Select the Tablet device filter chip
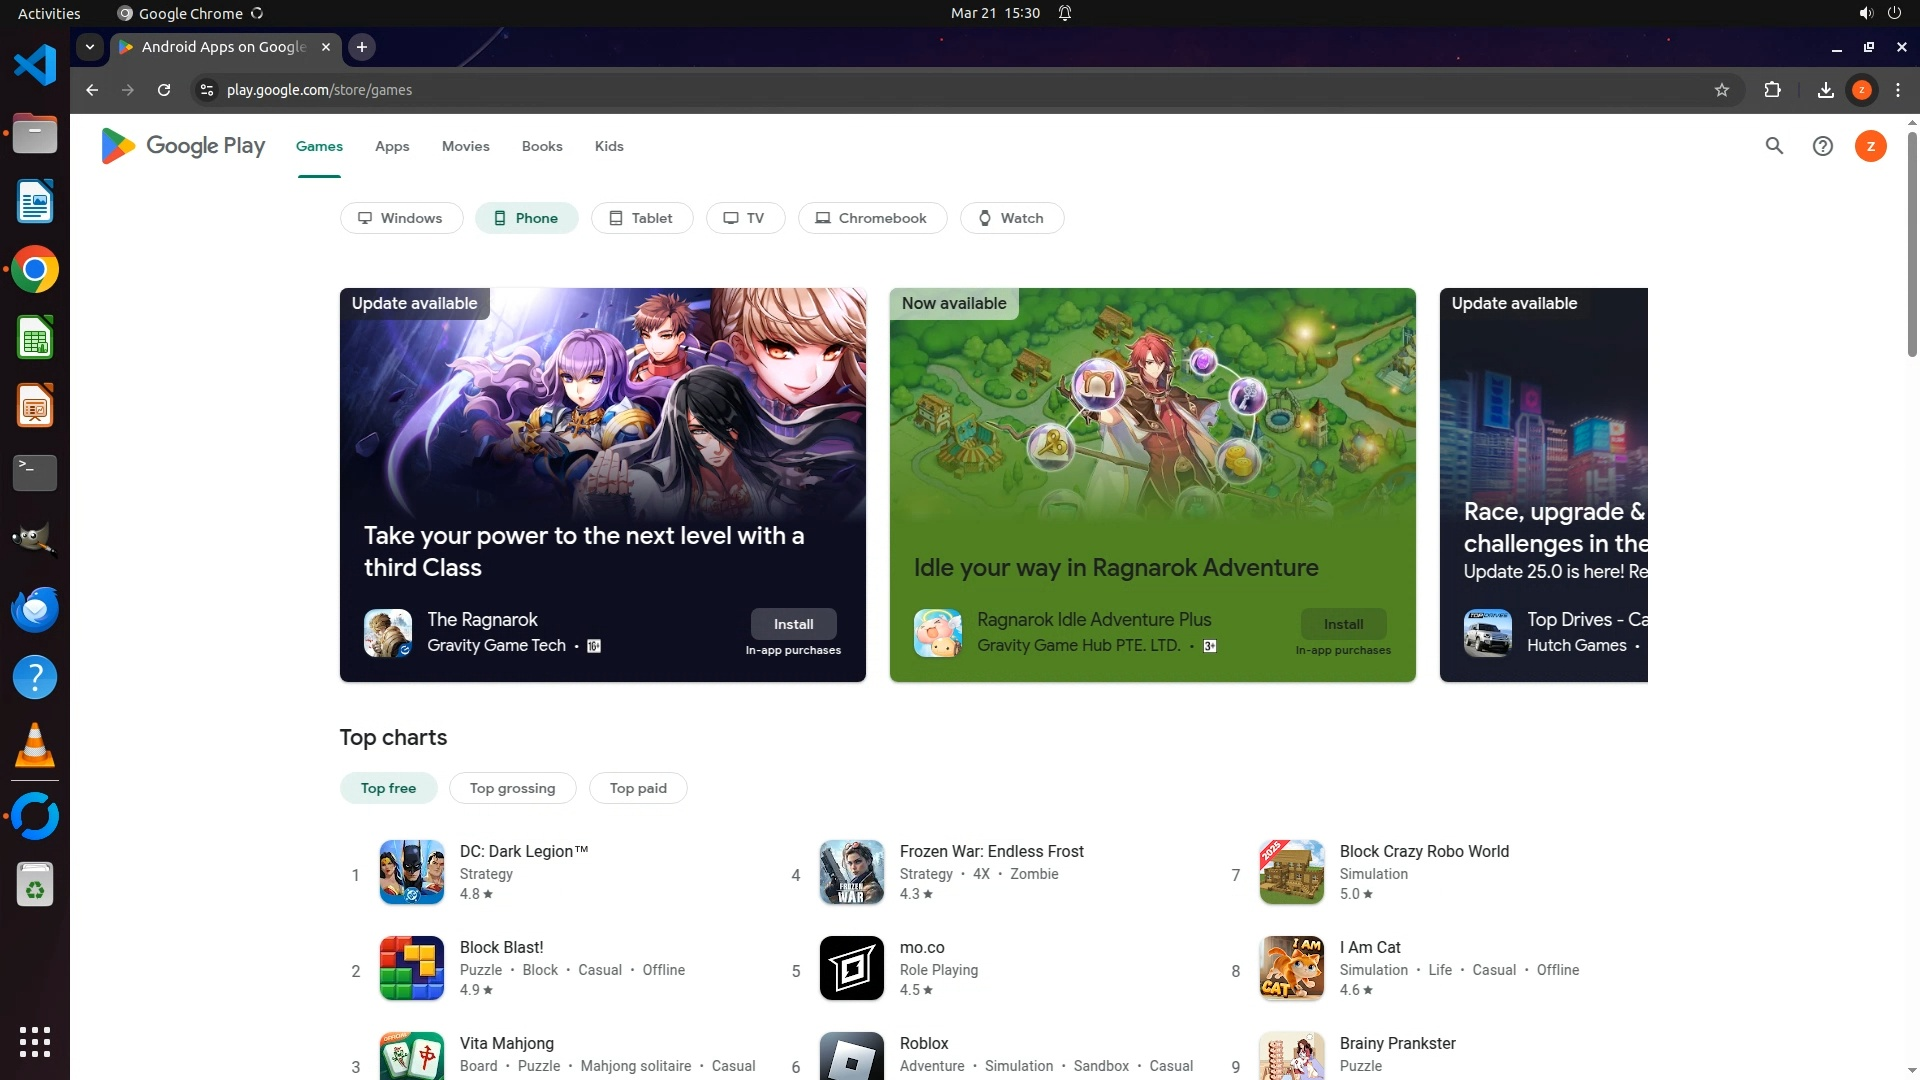The width and height of the screenshot is (1920, 1080). [x=641, y=218]
